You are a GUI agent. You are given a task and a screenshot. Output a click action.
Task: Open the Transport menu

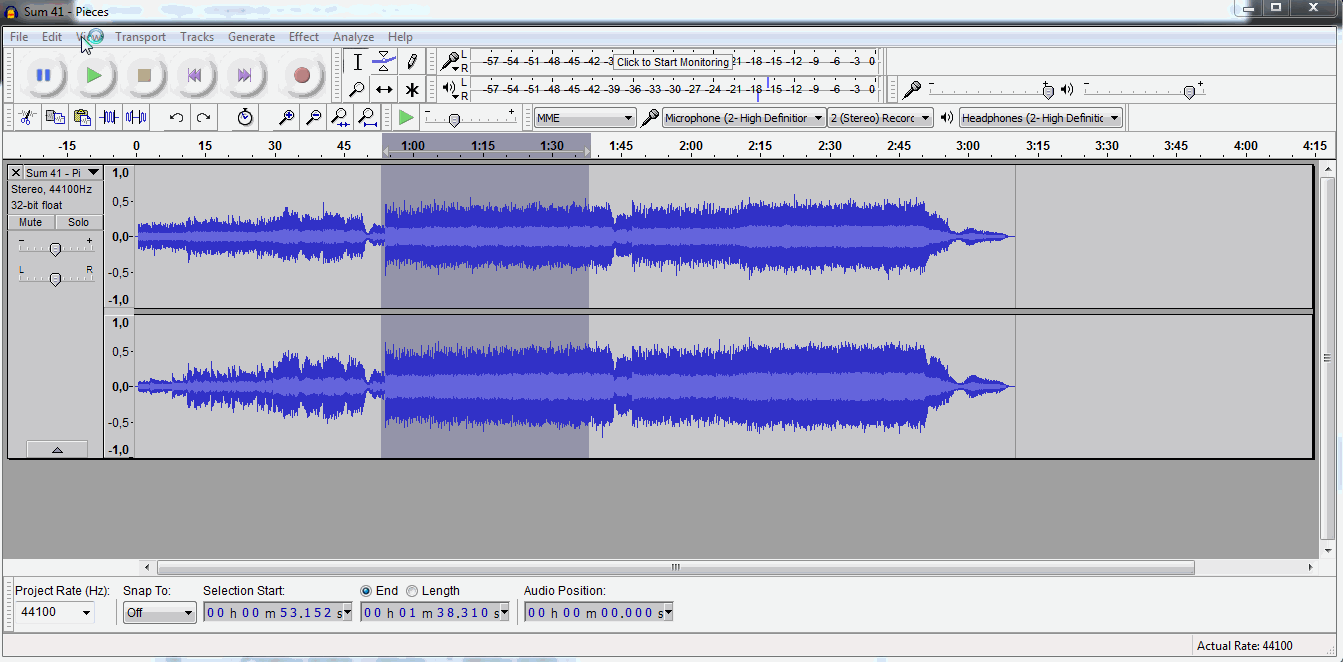pyautogui.click(x=141, y=37)
